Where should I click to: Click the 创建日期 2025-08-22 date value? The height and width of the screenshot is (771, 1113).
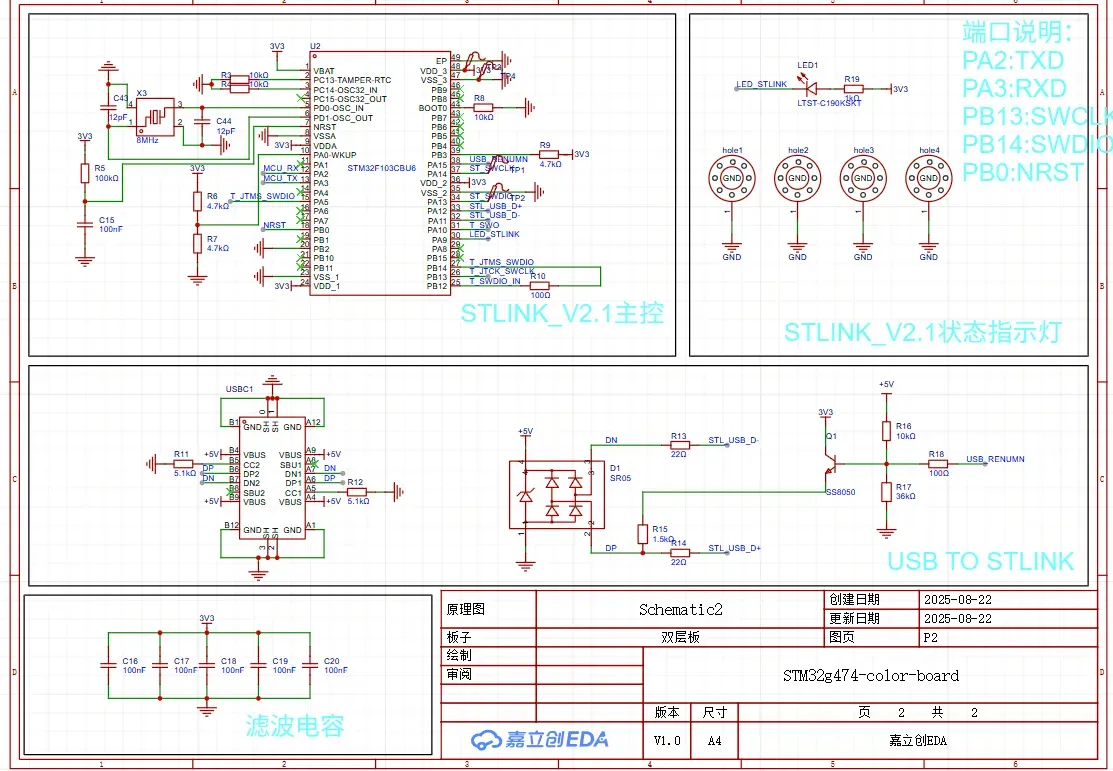click(958, 600)
